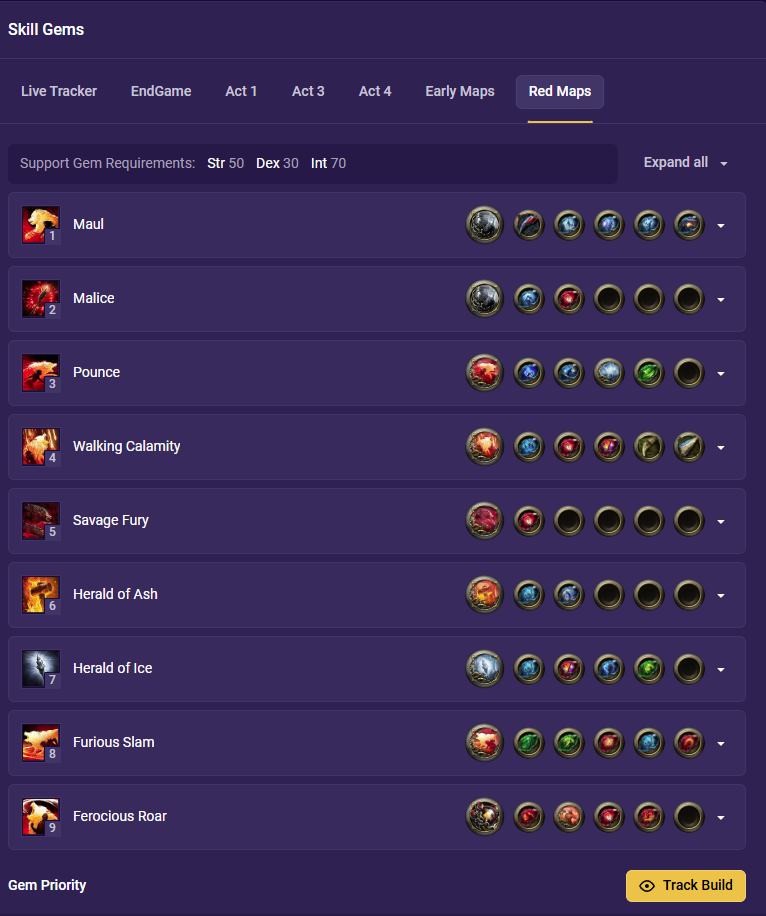
Task: Expand the Herald of Ice row
Action: click(x=721, y=669)
